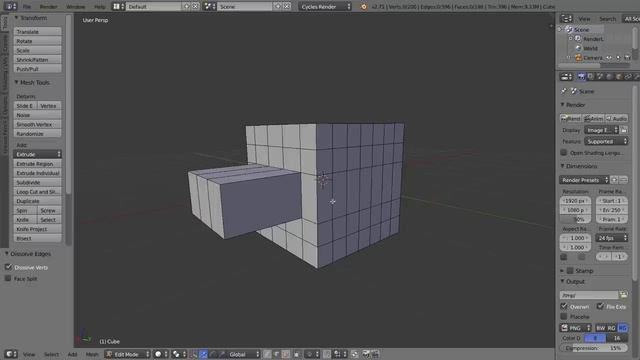Image resolution: width=640 pixels, height=360 pixels.
Task: Click the Subdivide button
Action: (x=37, y=182)
